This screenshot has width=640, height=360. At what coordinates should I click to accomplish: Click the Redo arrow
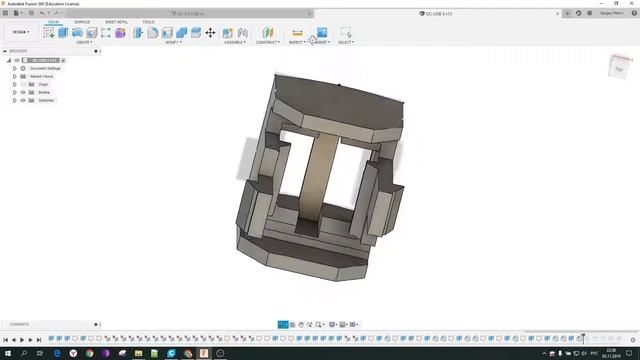[x=56, y=13]
